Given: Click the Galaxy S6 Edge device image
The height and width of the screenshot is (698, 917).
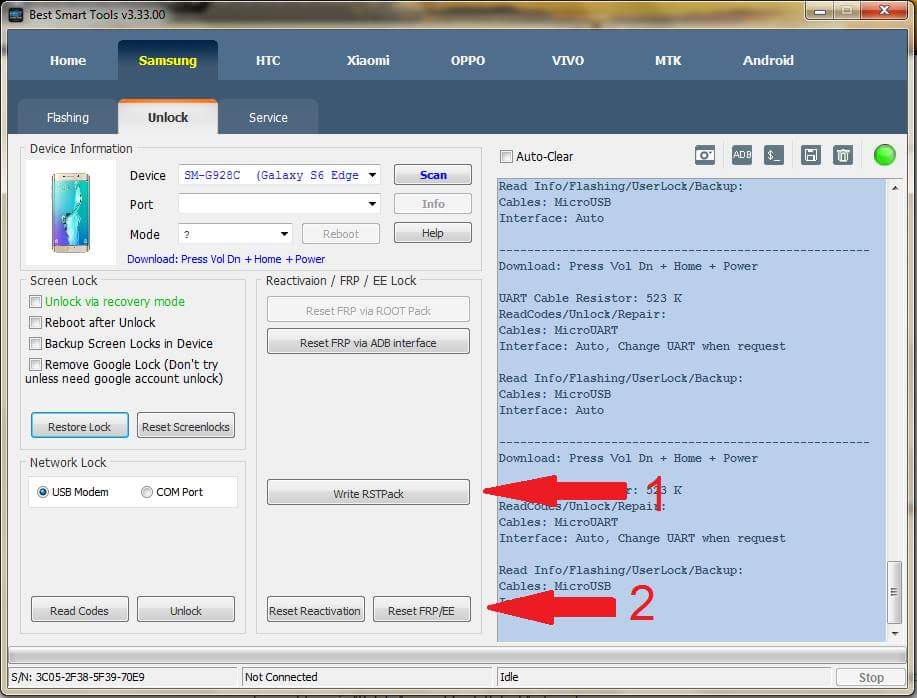Looking at the screenshot, I should point(71,213).
